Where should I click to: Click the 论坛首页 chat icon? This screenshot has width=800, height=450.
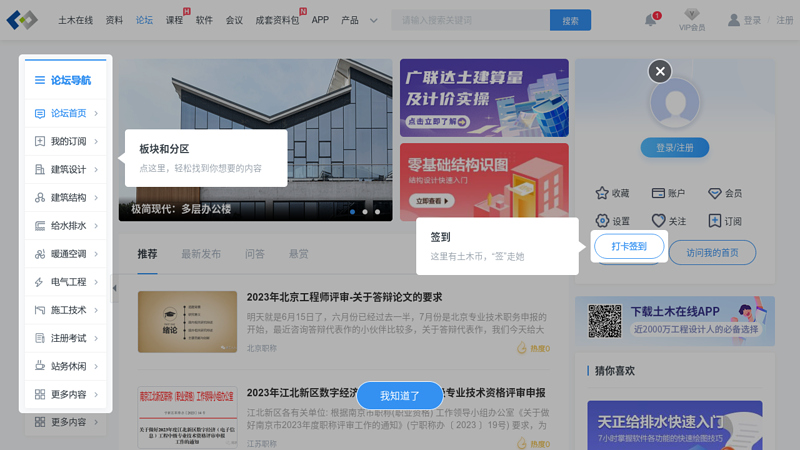[x=40, y=113]
